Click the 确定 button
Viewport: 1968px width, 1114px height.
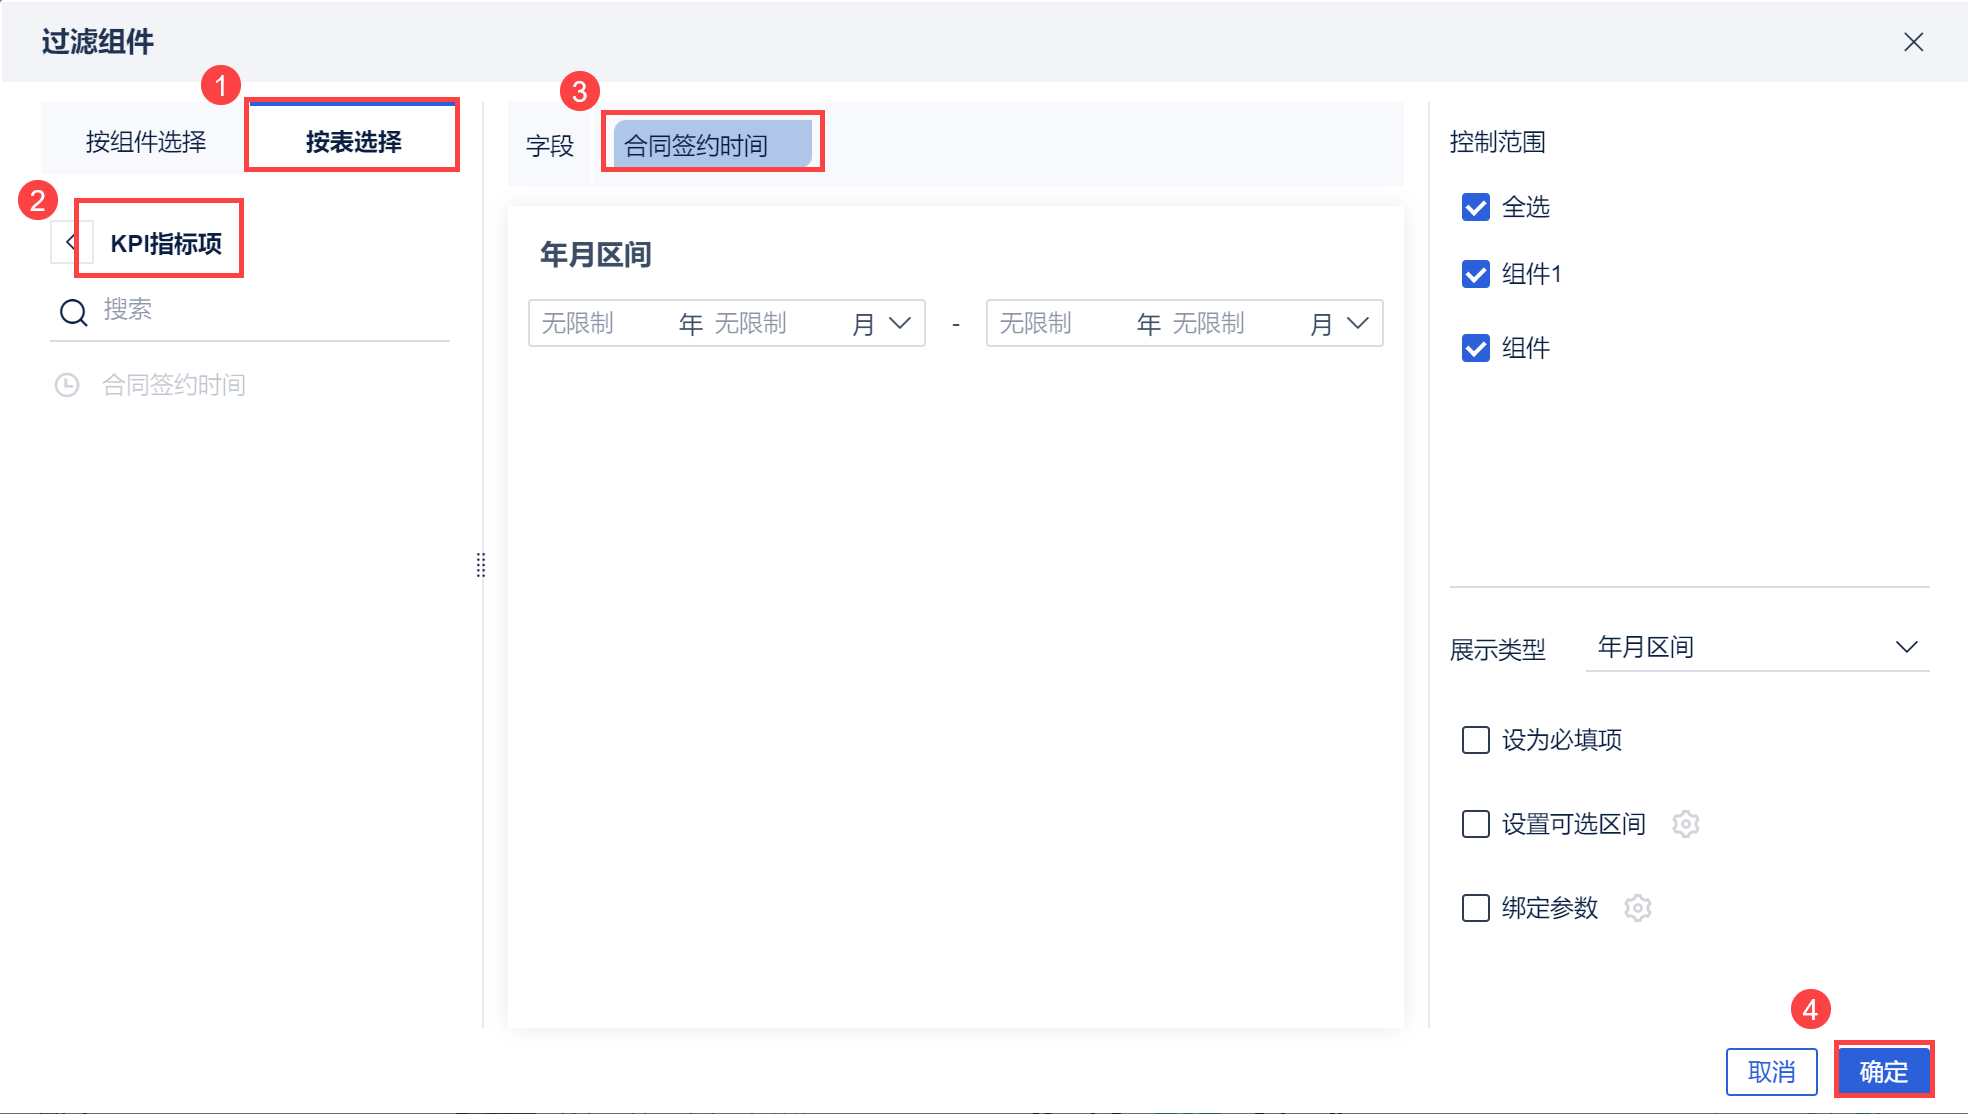coord(1883,1072)
